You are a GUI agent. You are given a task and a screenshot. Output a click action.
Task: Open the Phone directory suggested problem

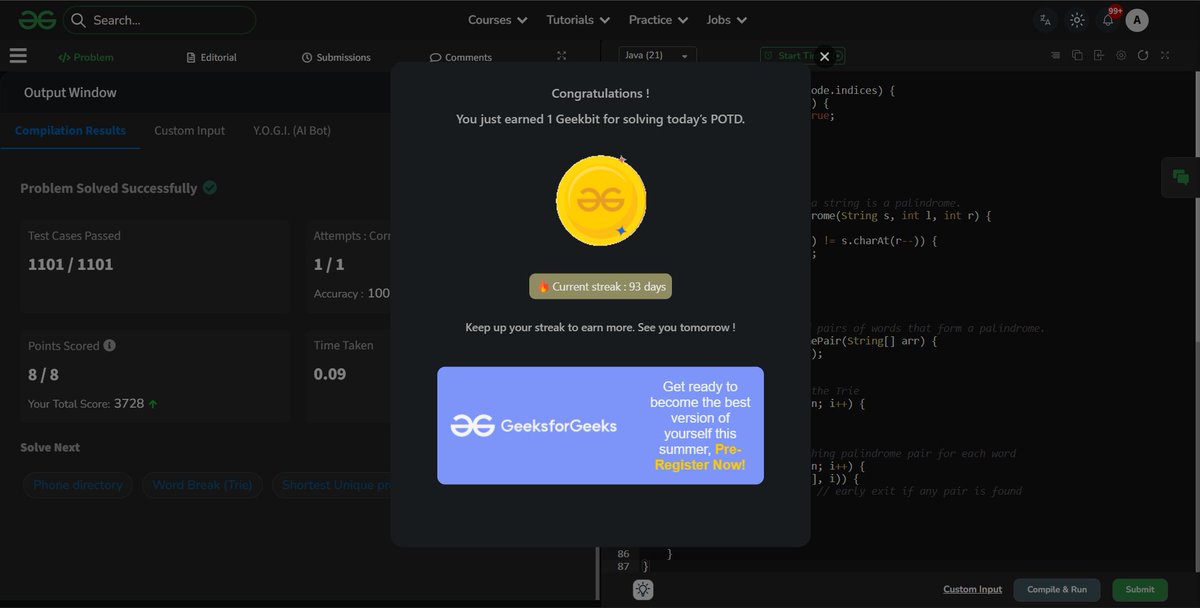(x=78, y=485)
